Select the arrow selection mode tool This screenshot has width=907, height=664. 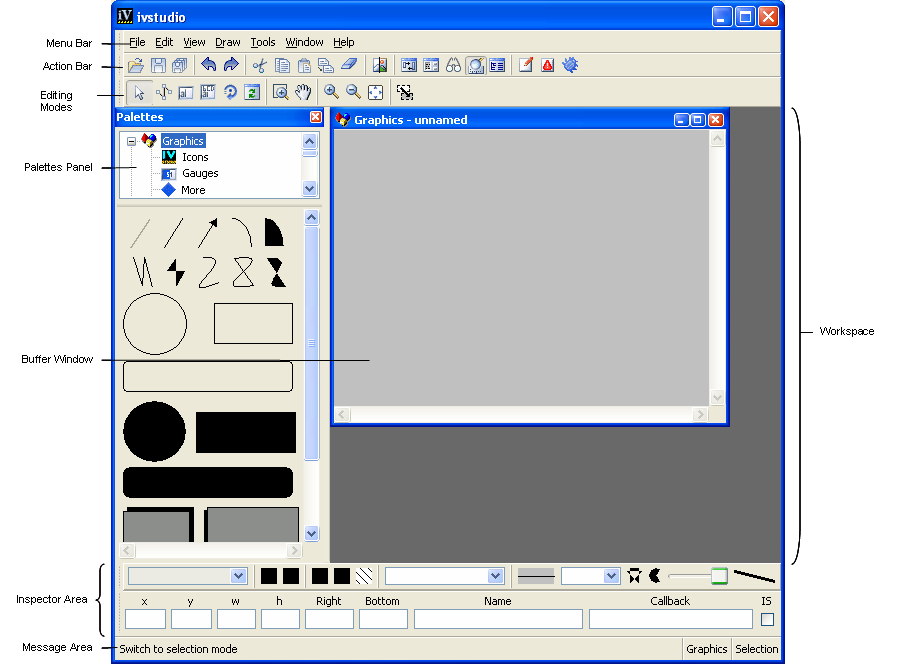coord(139,93)
